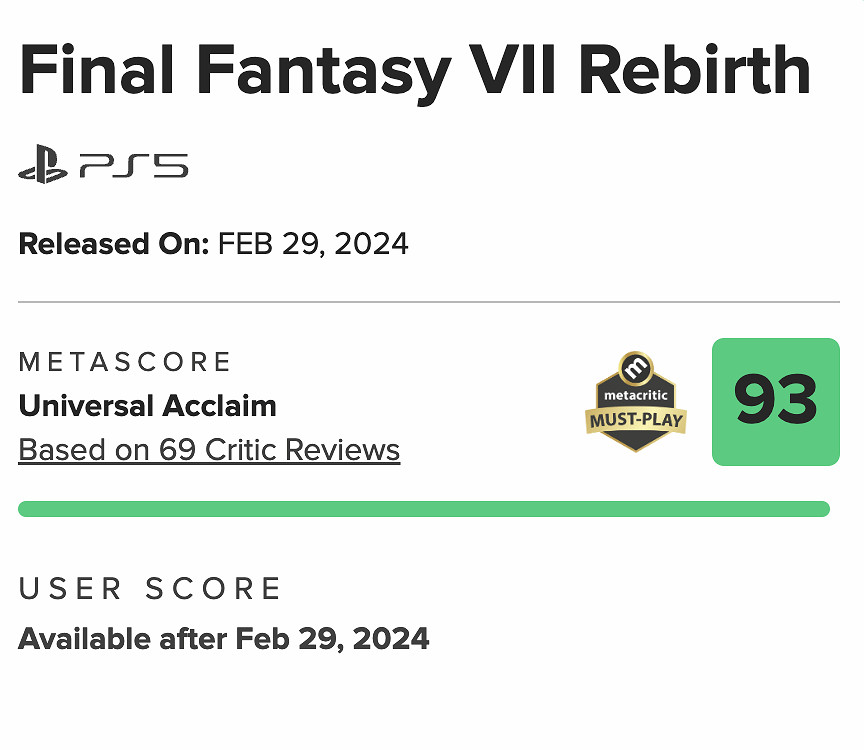
Task: Click the 'Released On:' label
Action: (x=113, y=244)
